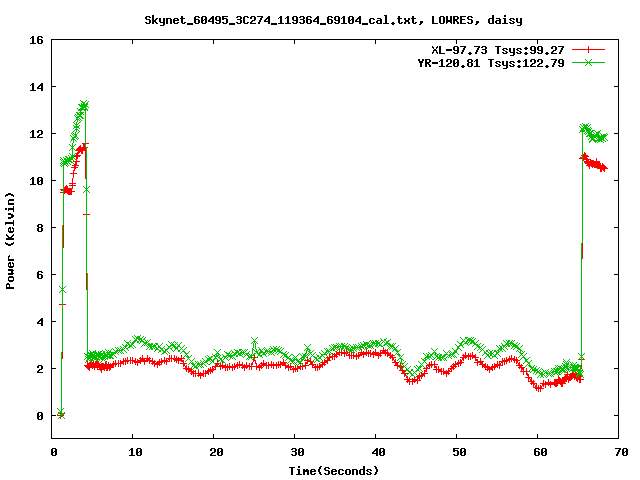
Task: Click the red XL peak near 4 seconds
Action: tap(83, 147)
